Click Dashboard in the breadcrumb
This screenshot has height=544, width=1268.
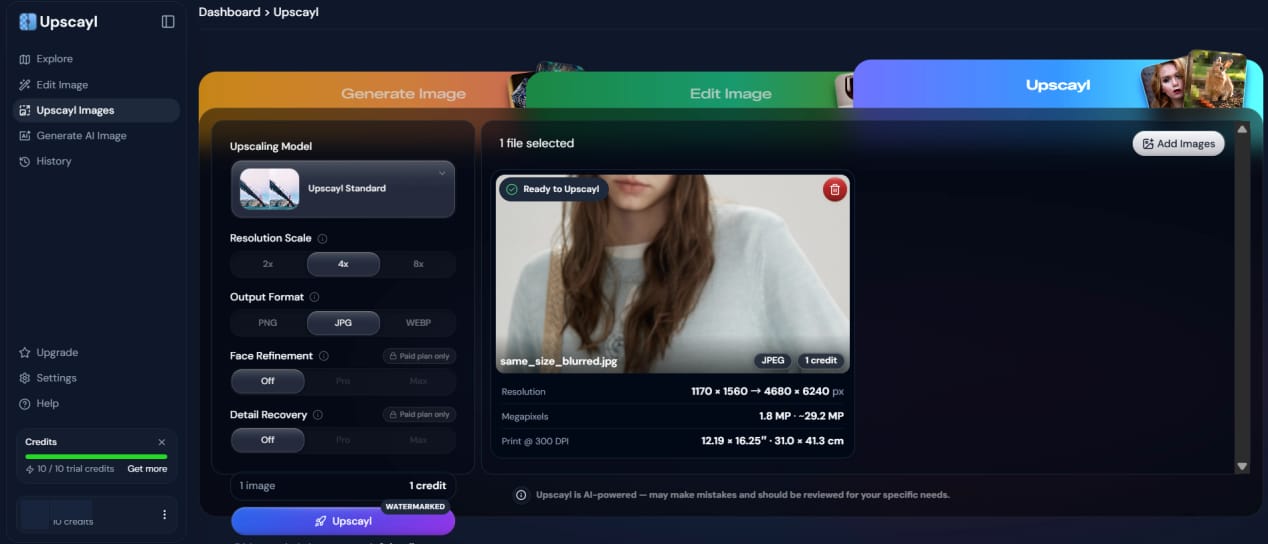coord(229,12)
